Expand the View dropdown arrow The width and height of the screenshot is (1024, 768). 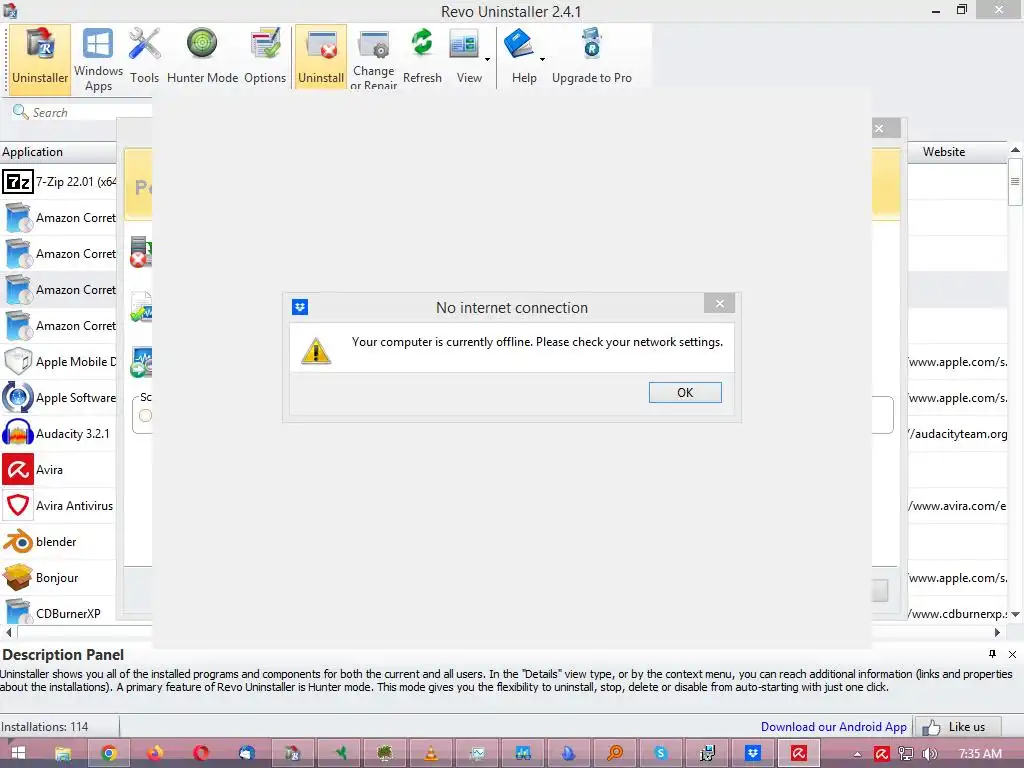pyautogui.click(x=487, y=59)
